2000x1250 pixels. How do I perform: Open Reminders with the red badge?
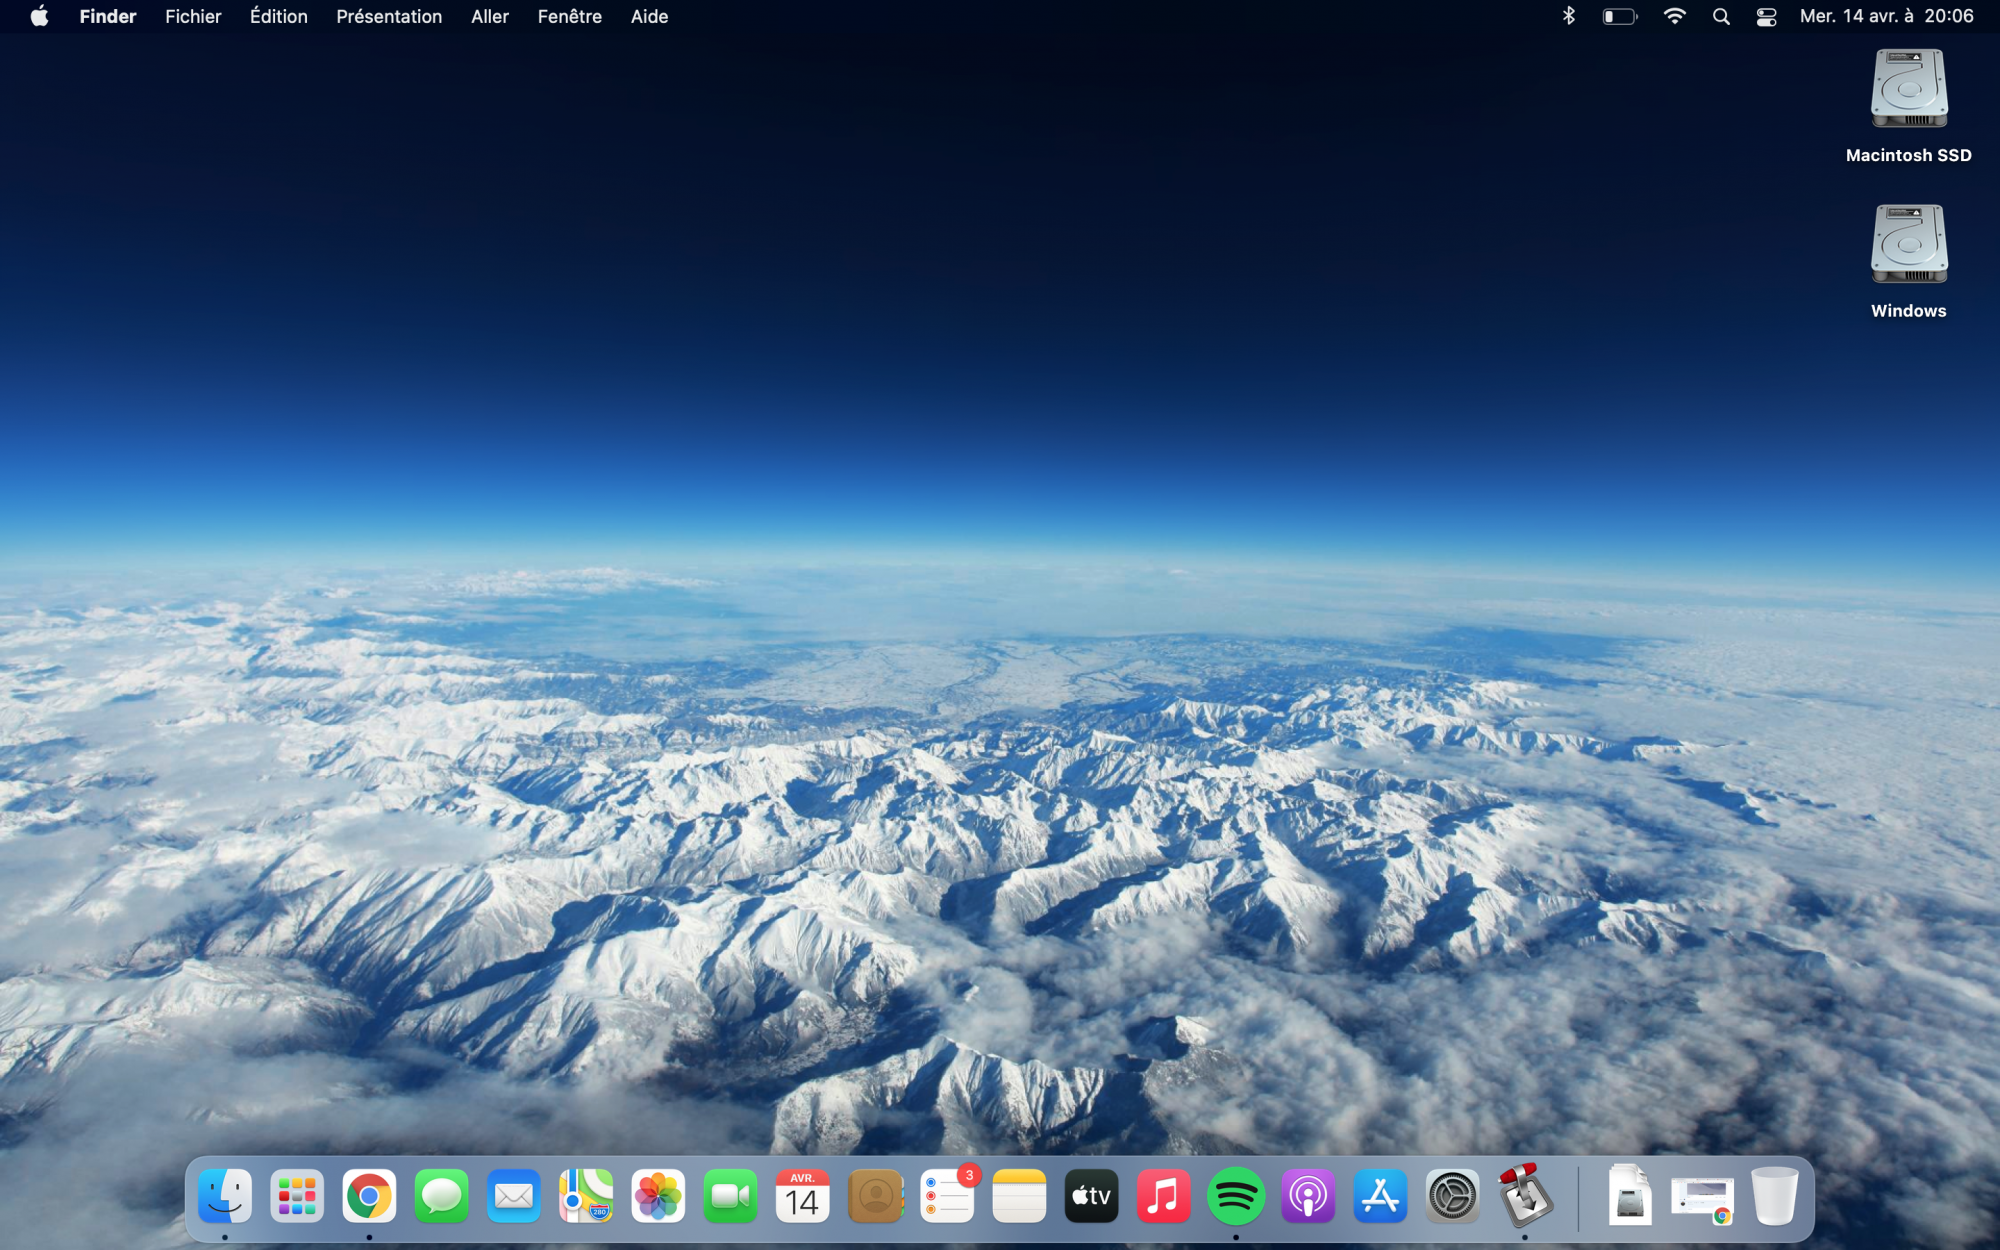(x=946, y=1196)
